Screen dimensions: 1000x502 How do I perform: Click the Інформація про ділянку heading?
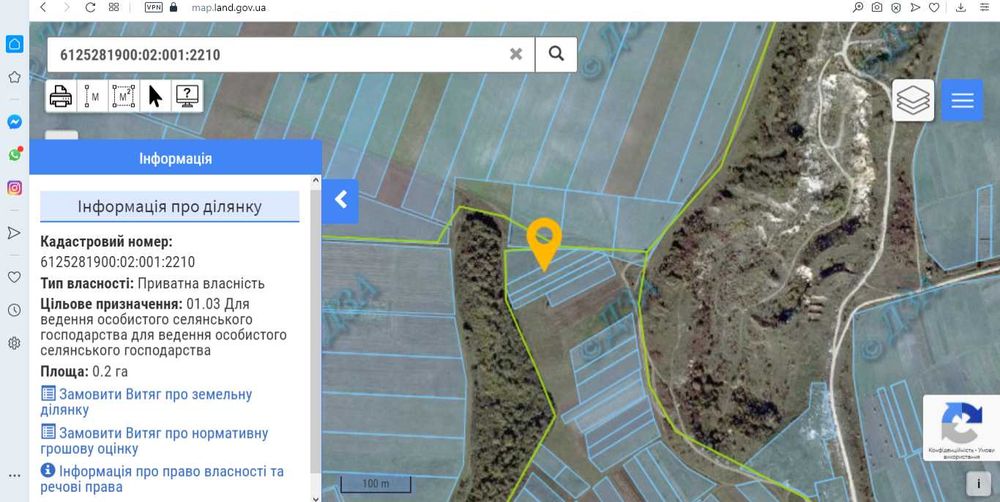point(170,207)
